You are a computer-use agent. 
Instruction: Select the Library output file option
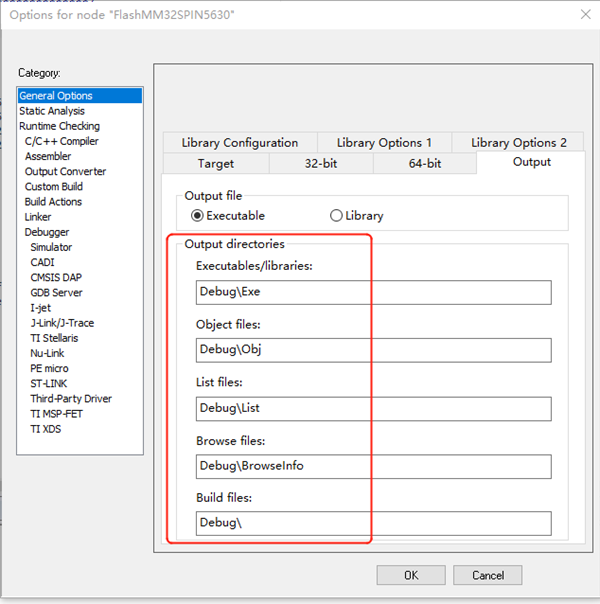tap(336, 215)
